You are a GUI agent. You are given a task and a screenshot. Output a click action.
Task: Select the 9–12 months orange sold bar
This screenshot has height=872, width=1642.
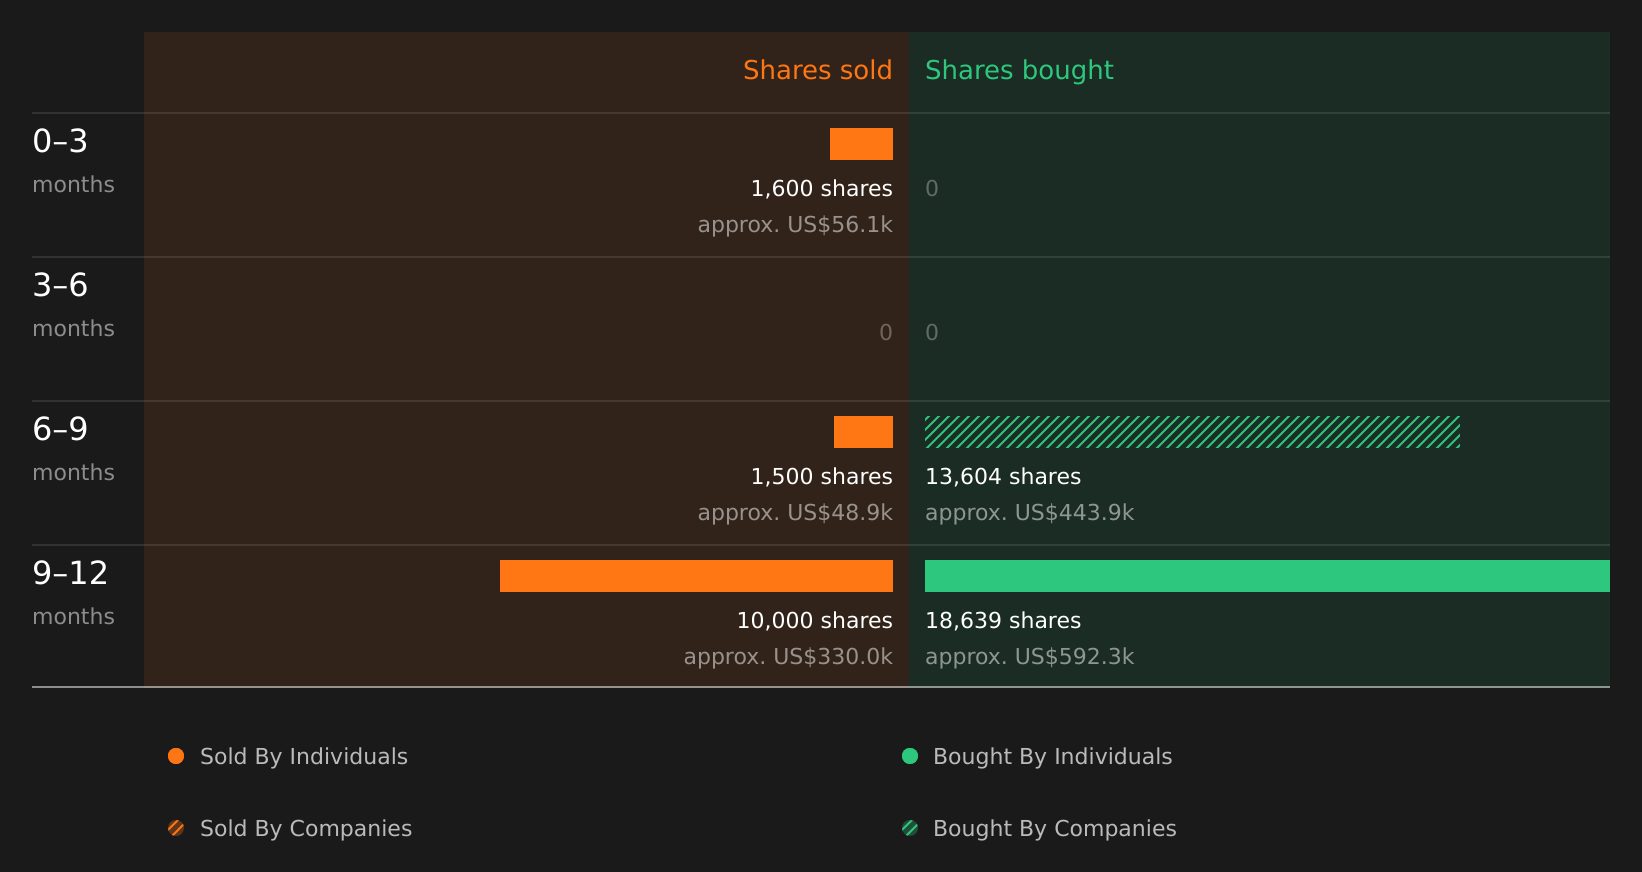point(696,576)
